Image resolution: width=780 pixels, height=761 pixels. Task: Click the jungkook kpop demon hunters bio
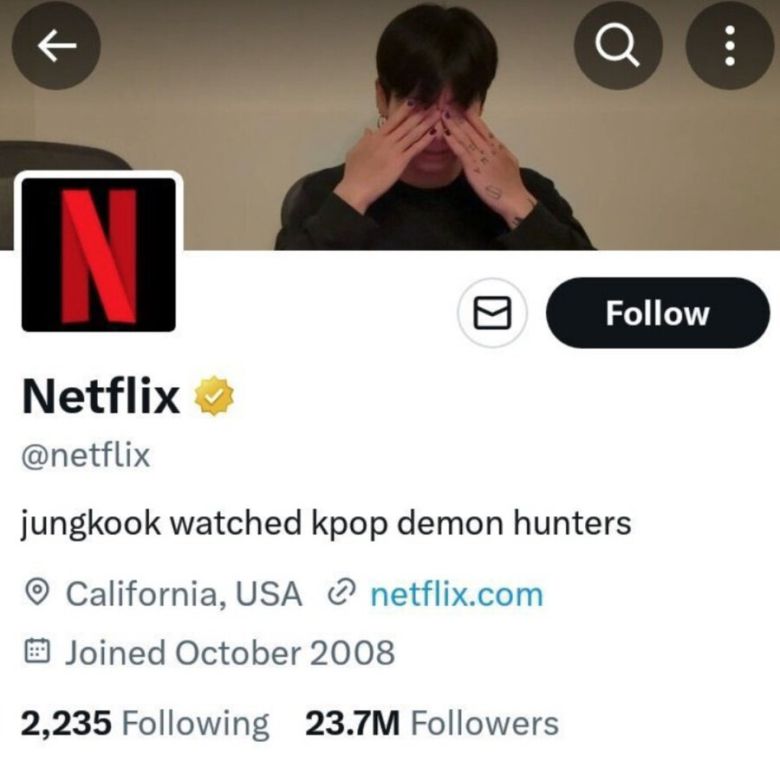326,523
